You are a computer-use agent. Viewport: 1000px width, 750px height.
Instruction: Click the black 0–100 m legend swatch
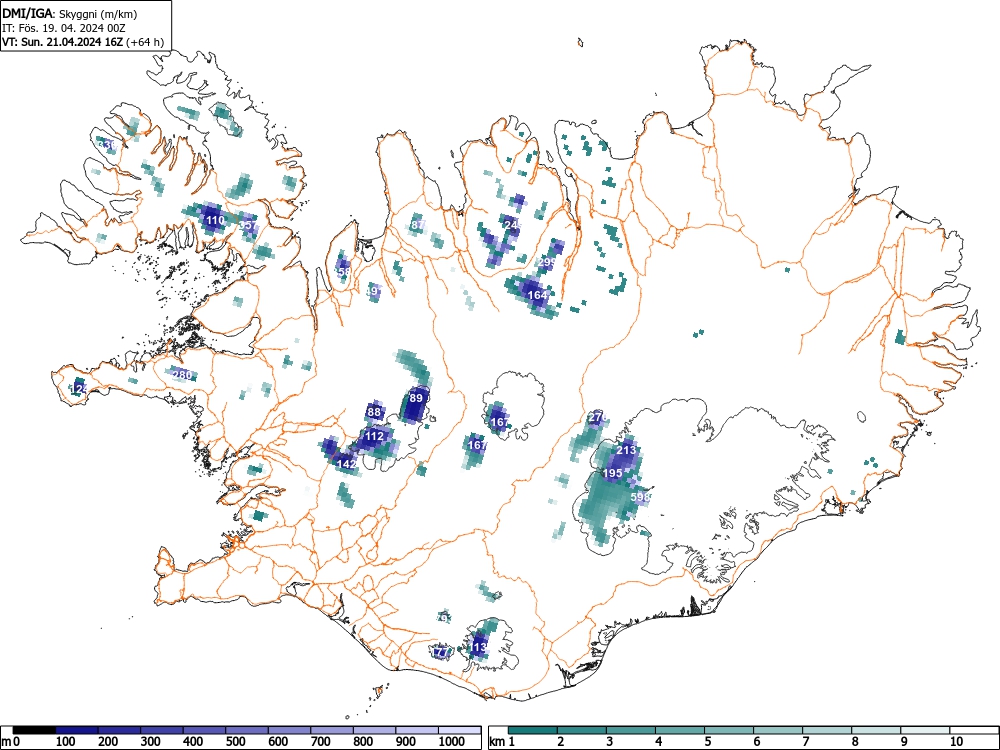point(34,730)
